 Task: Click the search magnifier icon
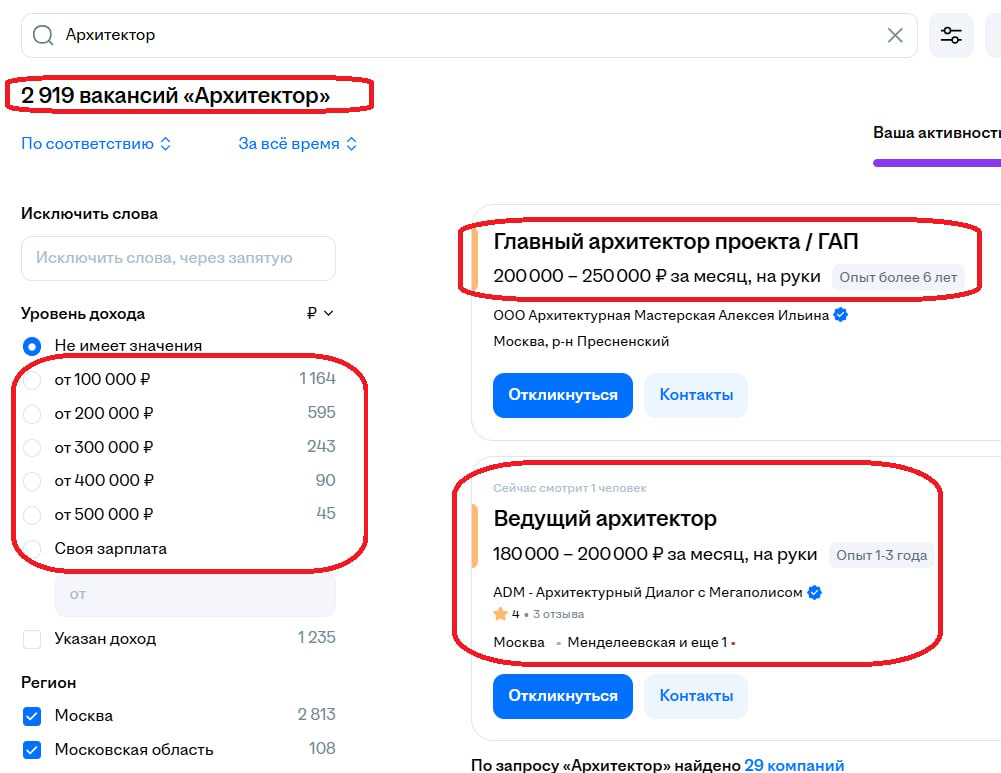(43, 35)
